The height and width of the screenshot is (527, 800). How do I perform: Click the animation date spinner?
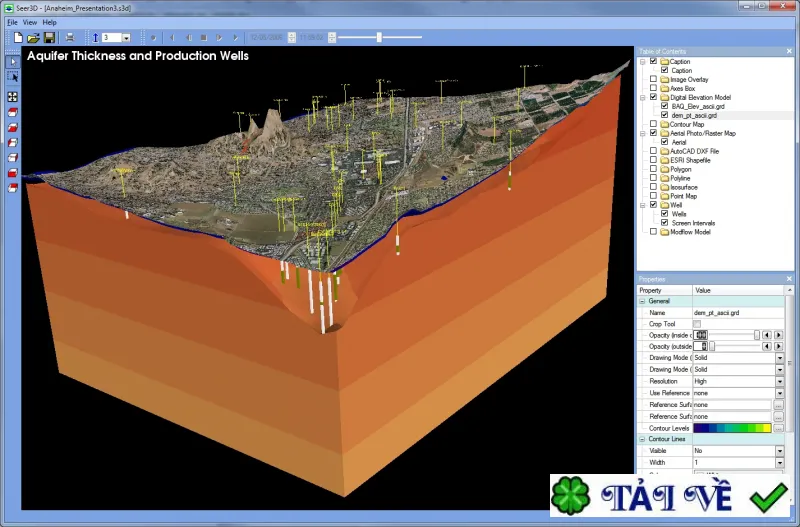tap(292, 38)
